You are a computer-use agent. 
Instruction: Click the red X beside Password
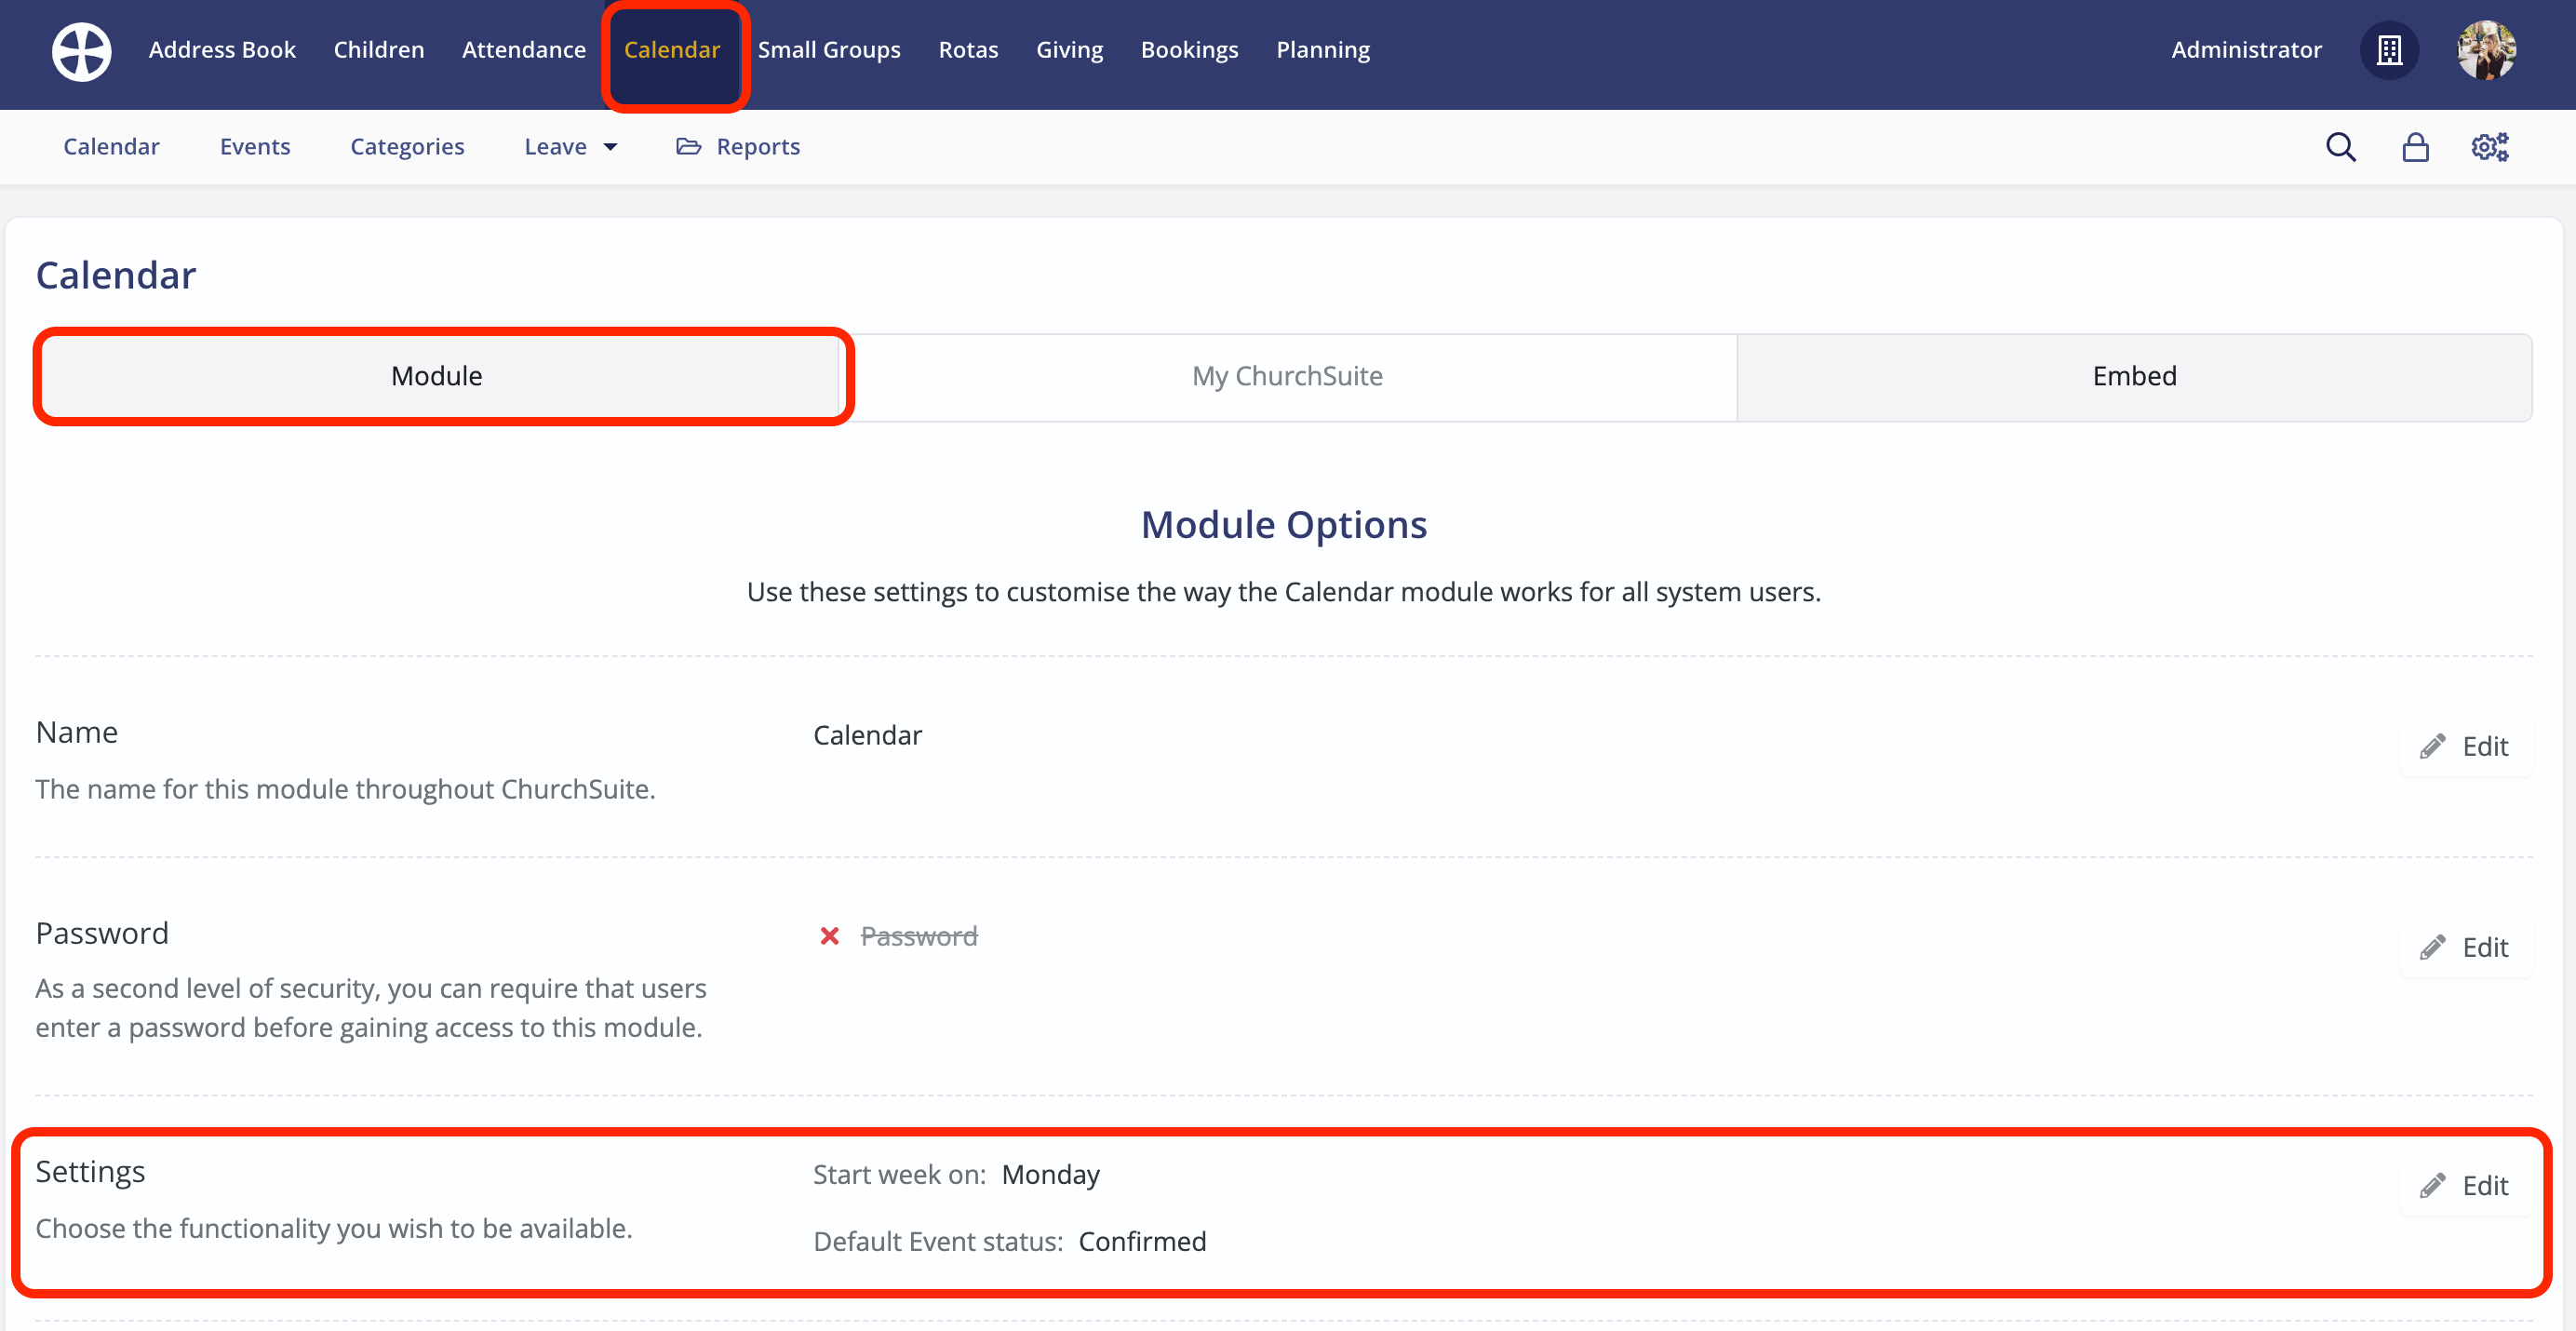click(x=830, y=936)
